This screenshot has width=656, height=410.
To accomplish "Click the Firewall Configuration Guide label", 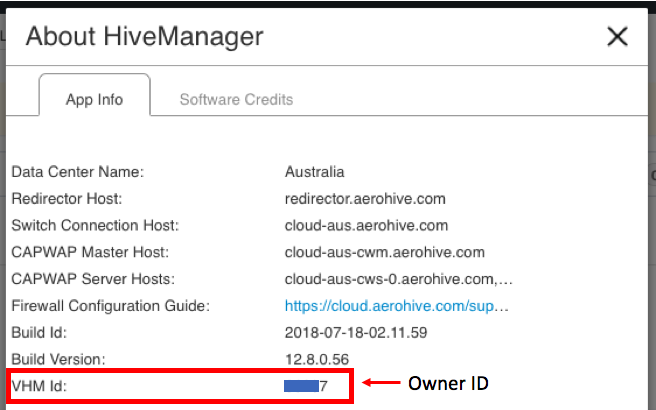I will click(x=109, y=305).
